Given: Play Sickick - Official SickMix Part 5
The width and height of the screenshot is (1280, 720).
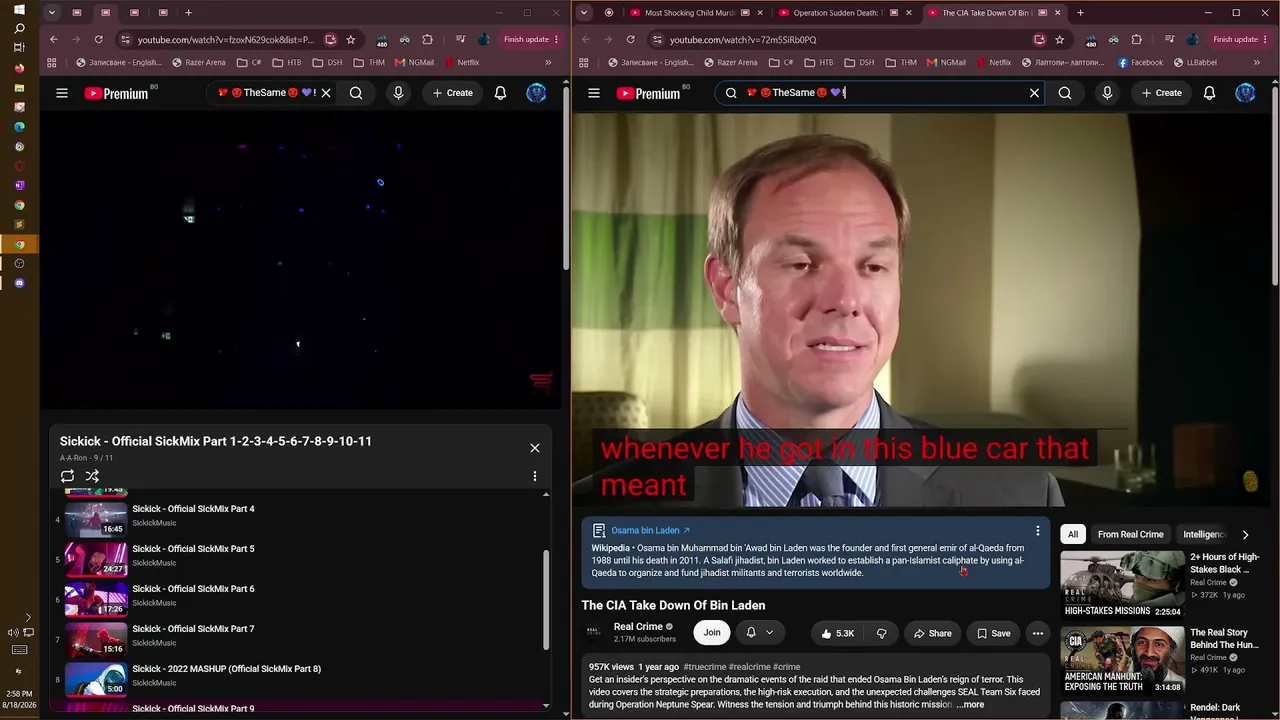Looking at the screenshot, I should click(x=298, y=559).
